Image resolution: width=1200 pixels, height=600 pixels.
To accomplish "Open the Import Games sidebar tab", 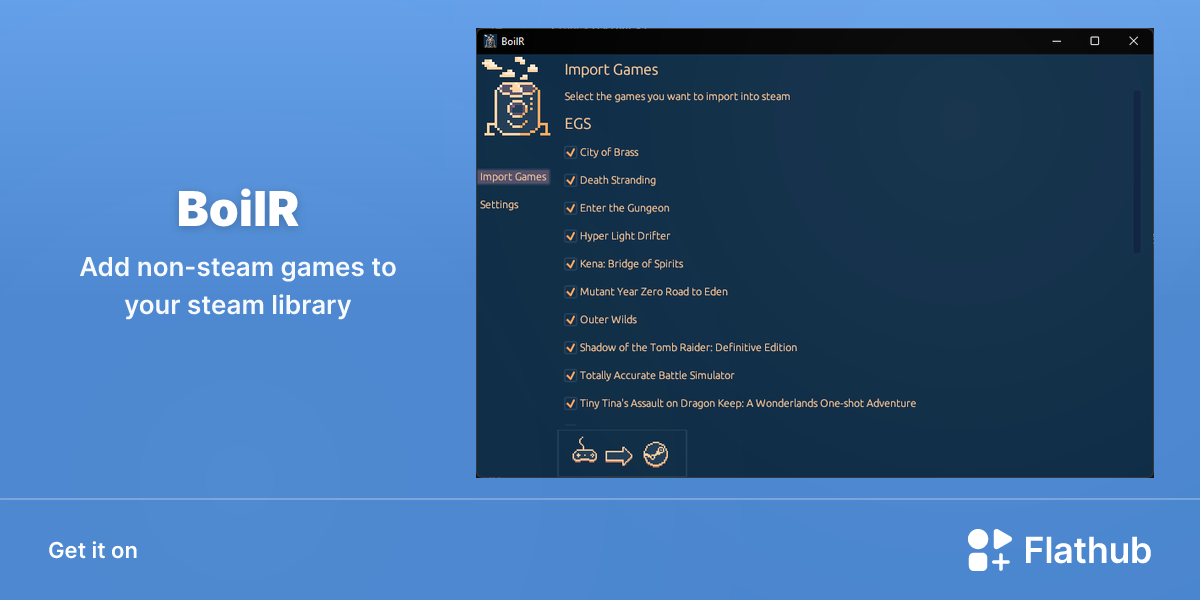I will click(x=513, y=177).
